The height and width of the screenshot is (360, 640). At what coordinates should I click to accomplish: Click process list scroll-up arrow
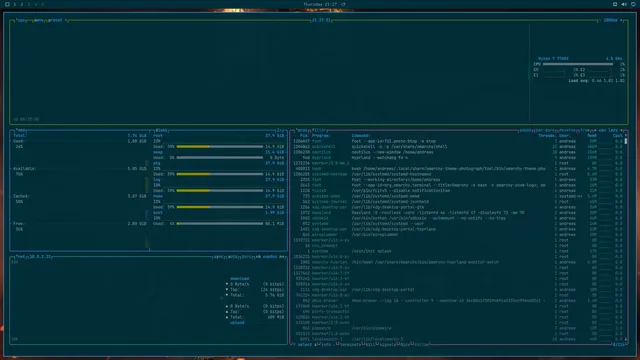[x=626, y=136]
